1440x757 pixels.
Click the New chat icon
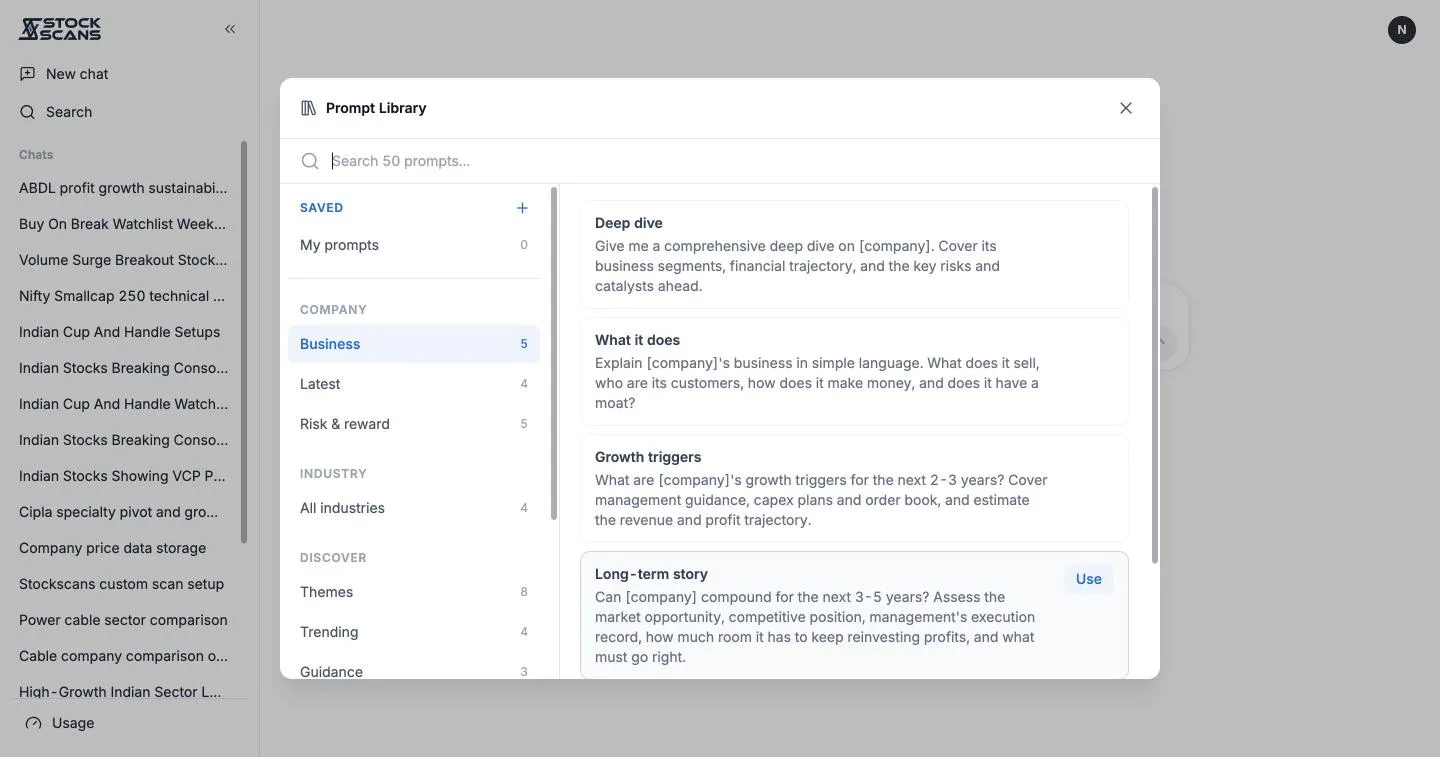(x=27, y=74)
